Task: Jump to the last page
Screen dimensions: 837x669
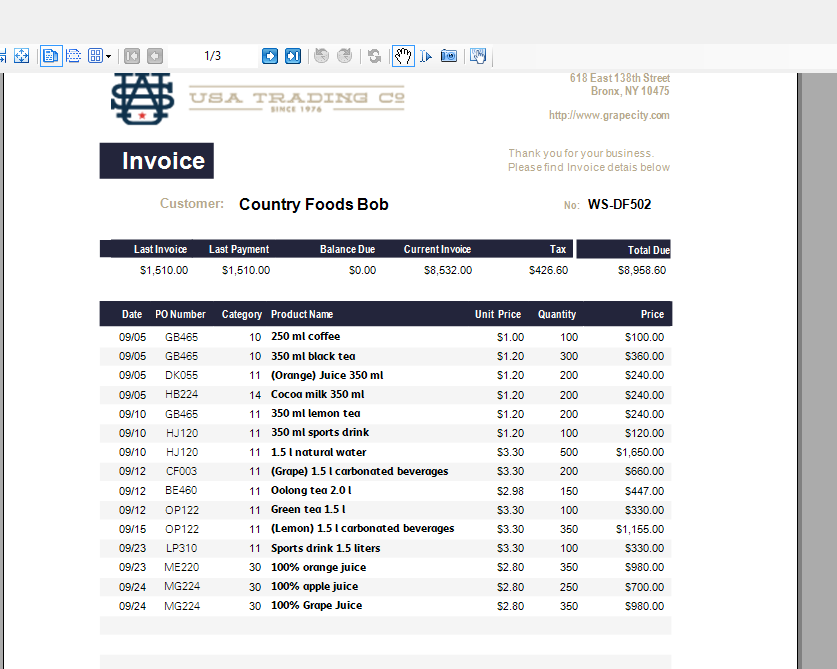Action: pos(293,56)
